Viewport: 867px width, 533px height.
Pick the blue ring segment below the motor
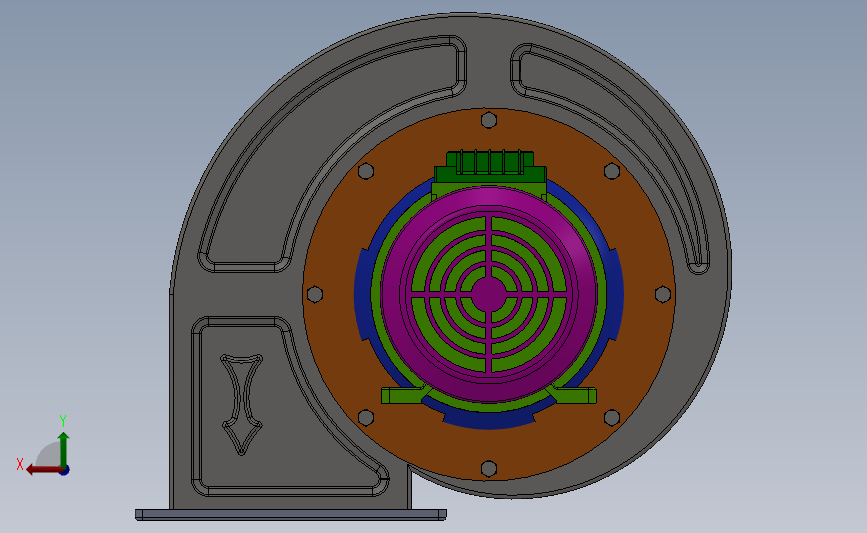coord(489,419)
